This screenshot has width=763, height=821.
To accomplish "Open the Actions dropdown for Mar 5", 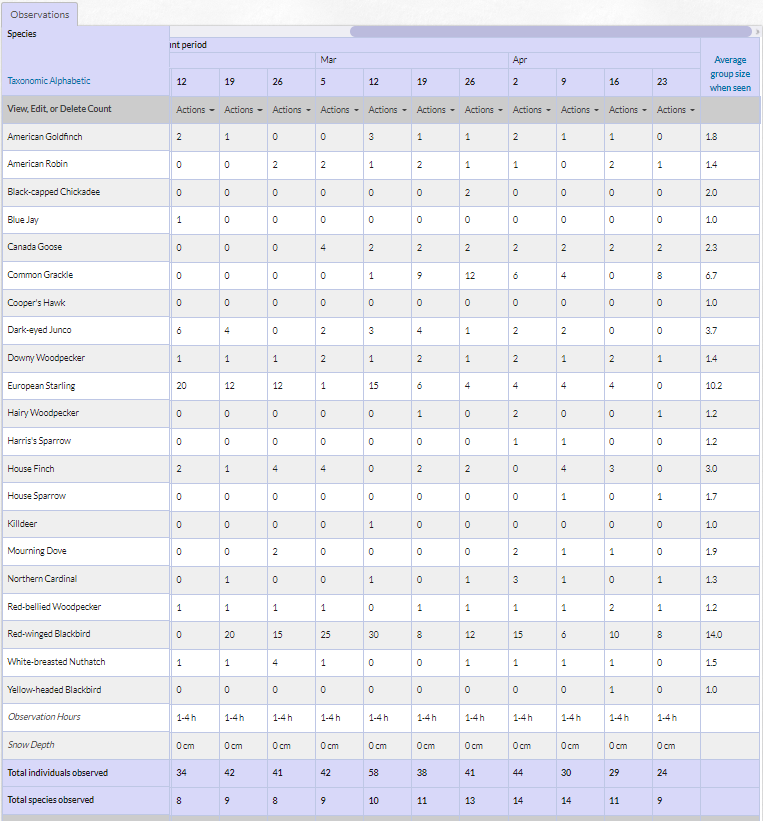I will (339, 110).
